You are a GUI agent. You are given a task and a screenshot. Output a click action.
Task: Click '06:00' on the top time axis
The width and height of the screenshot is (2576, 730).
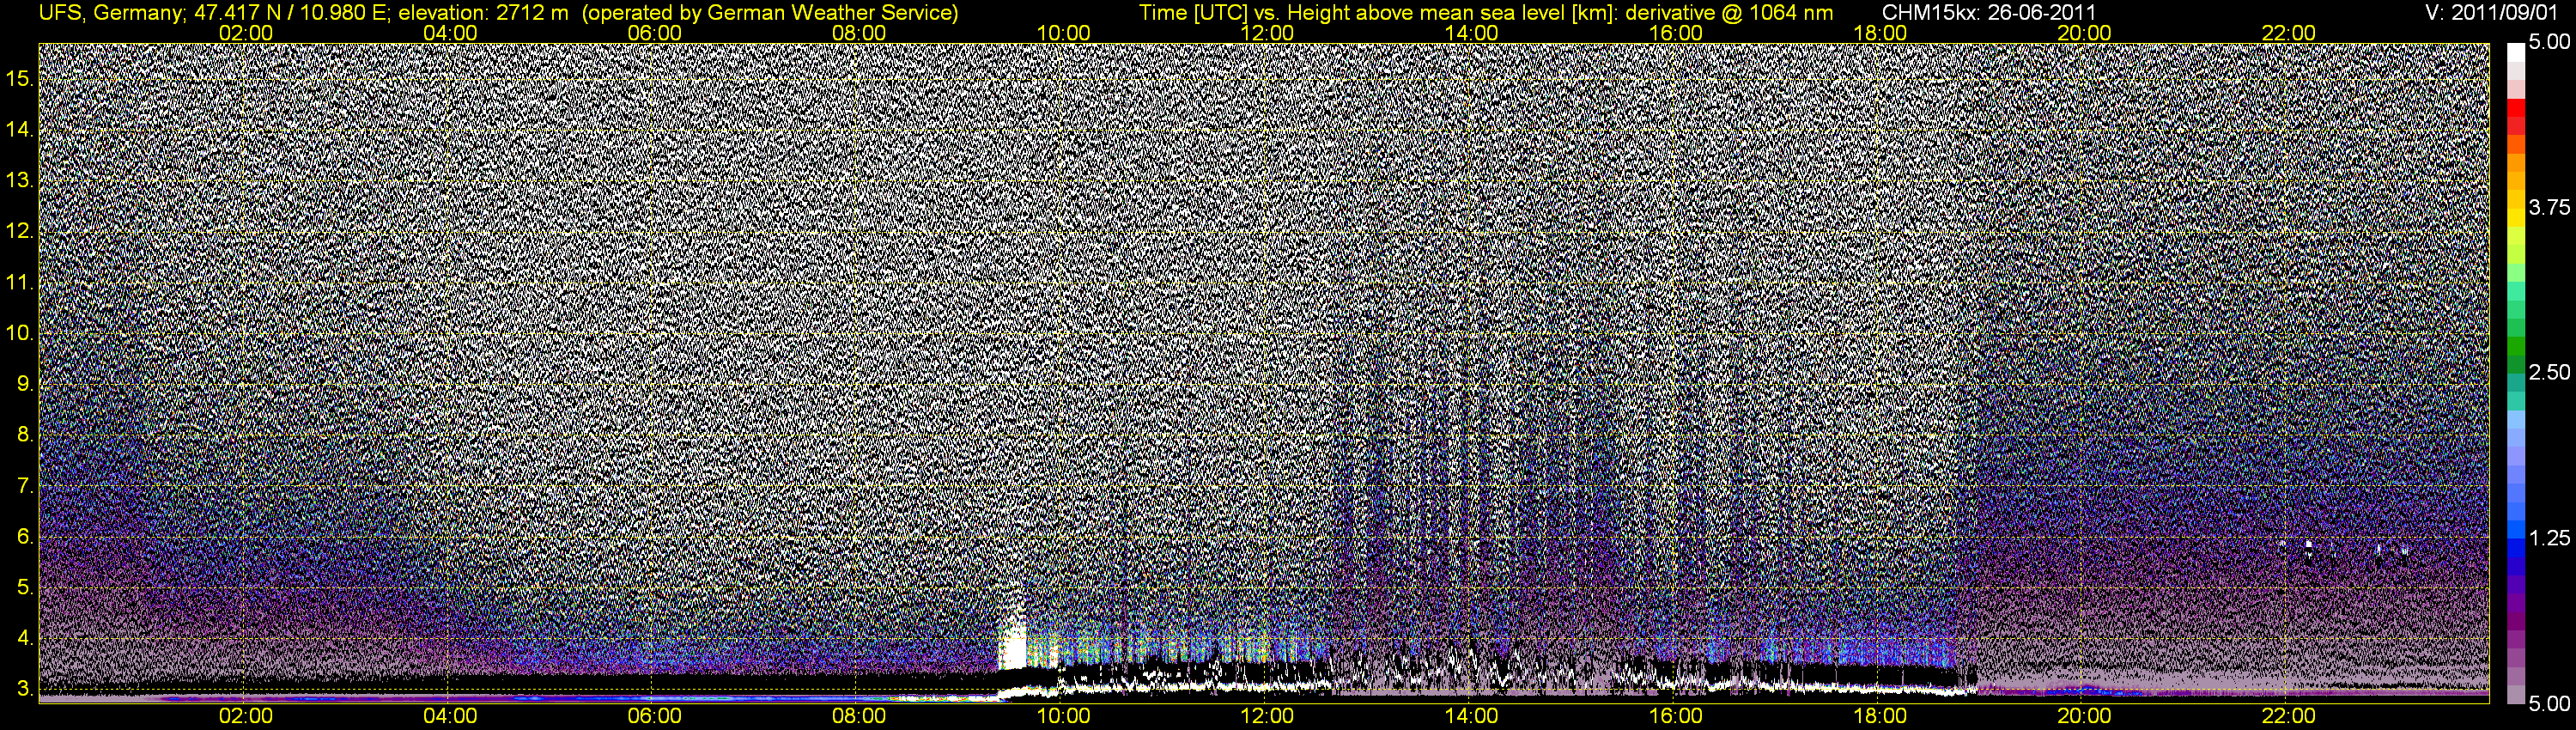[655, 33]
